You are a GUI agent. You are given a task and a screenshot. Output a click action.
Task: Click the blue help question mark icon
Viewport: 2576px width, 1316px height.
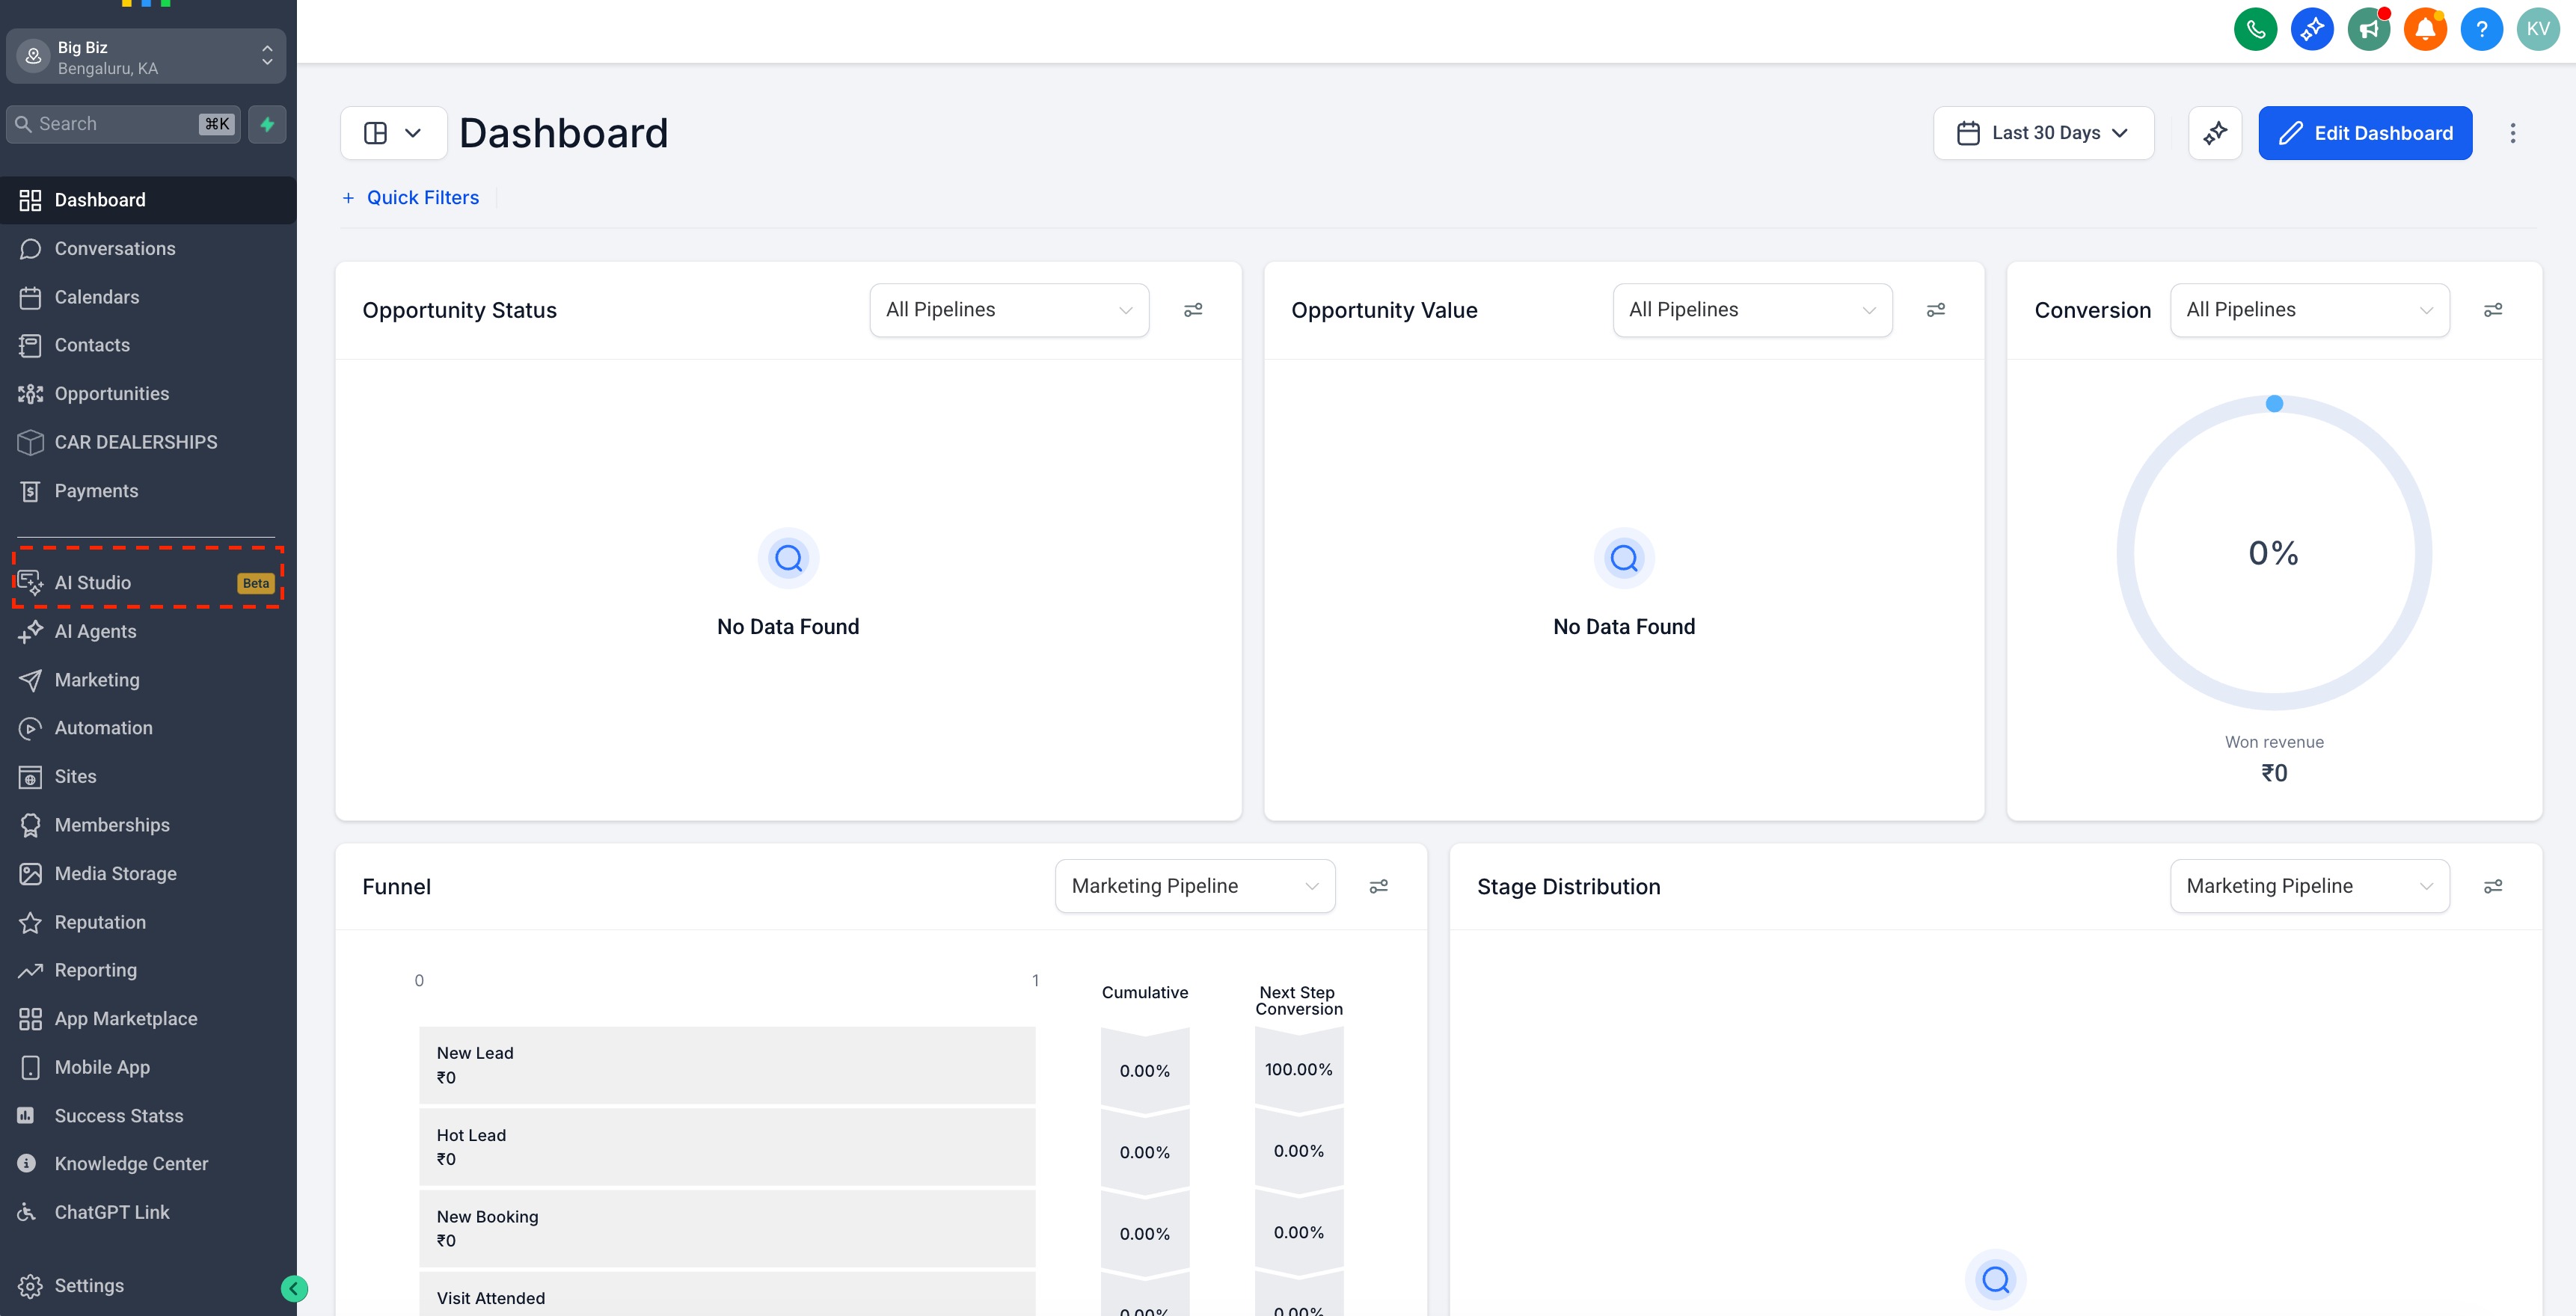point(2481,29)
